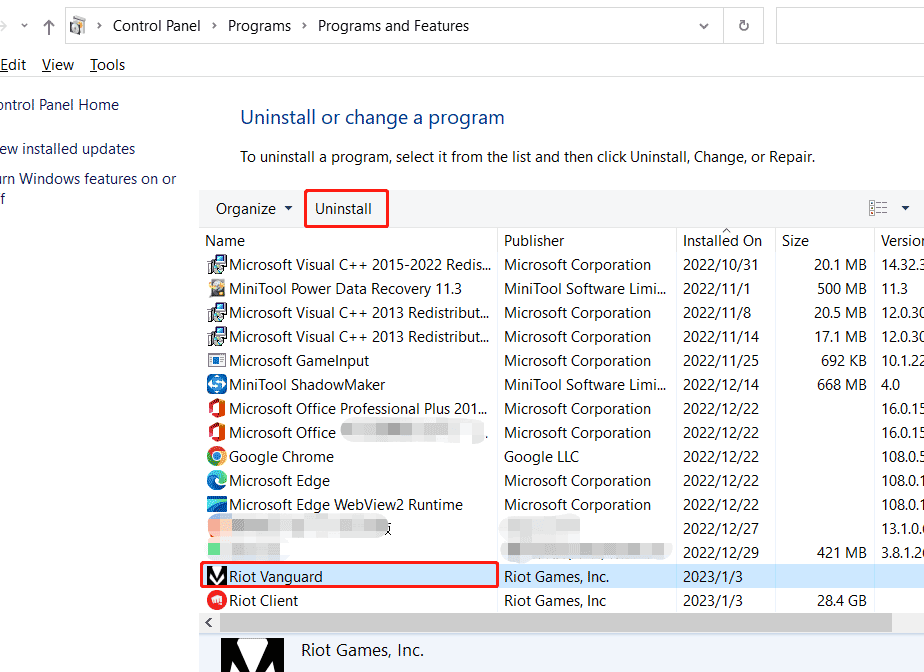The image size is (924, 672).
Task: Navigate up with the up arrow
Action: pyautogui.click(x=49, y=27)
